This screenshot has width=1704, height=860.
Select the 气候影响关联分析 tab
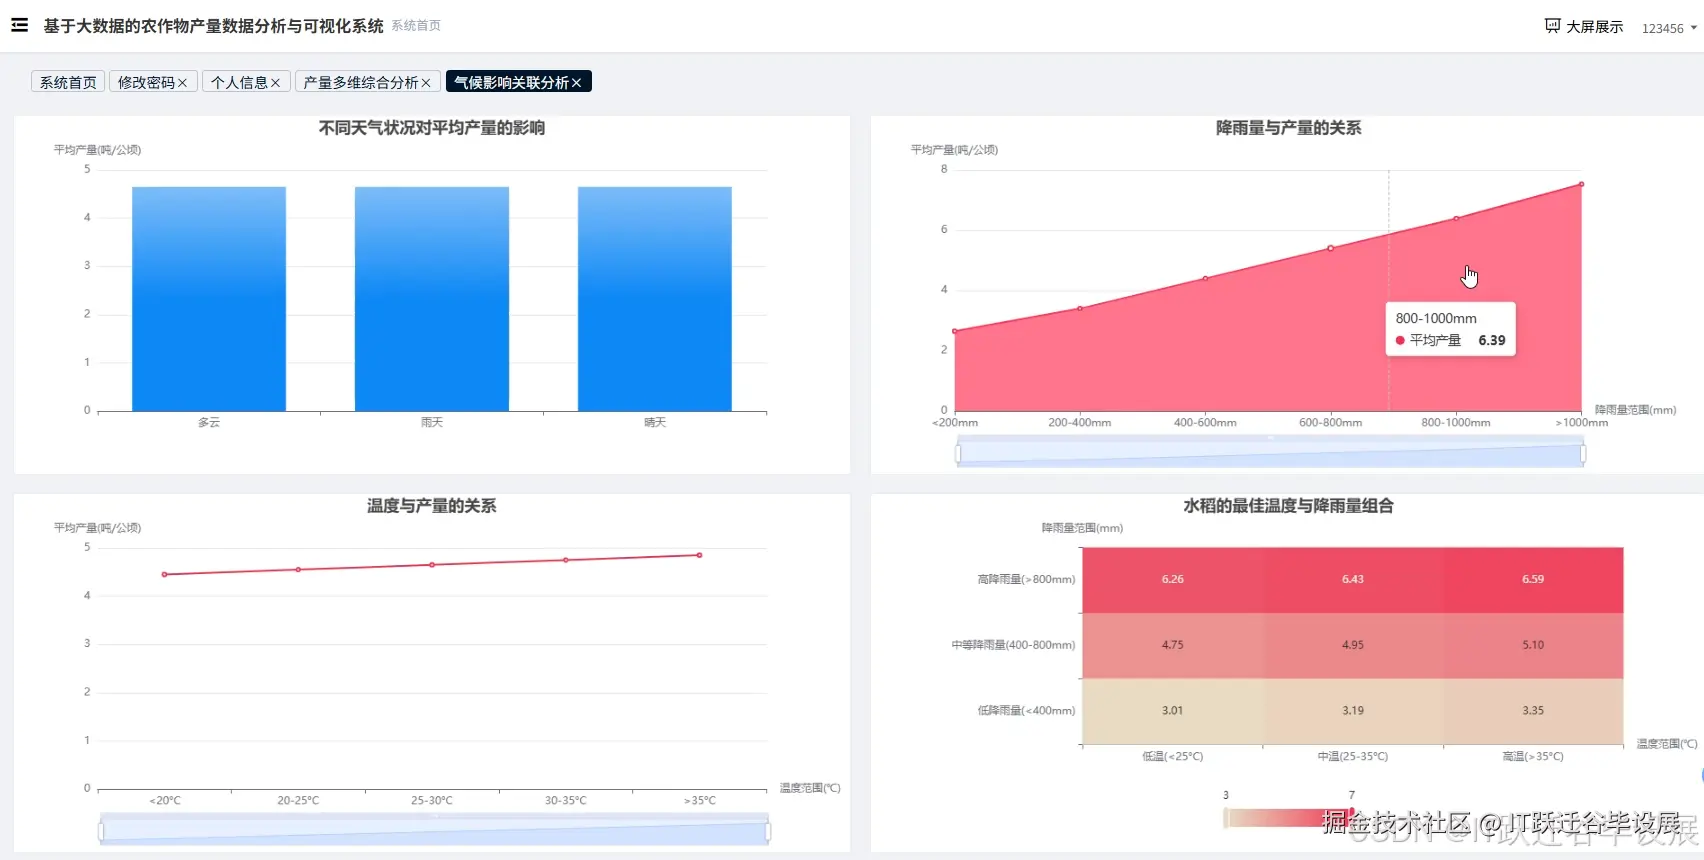(x=511, y=82)
